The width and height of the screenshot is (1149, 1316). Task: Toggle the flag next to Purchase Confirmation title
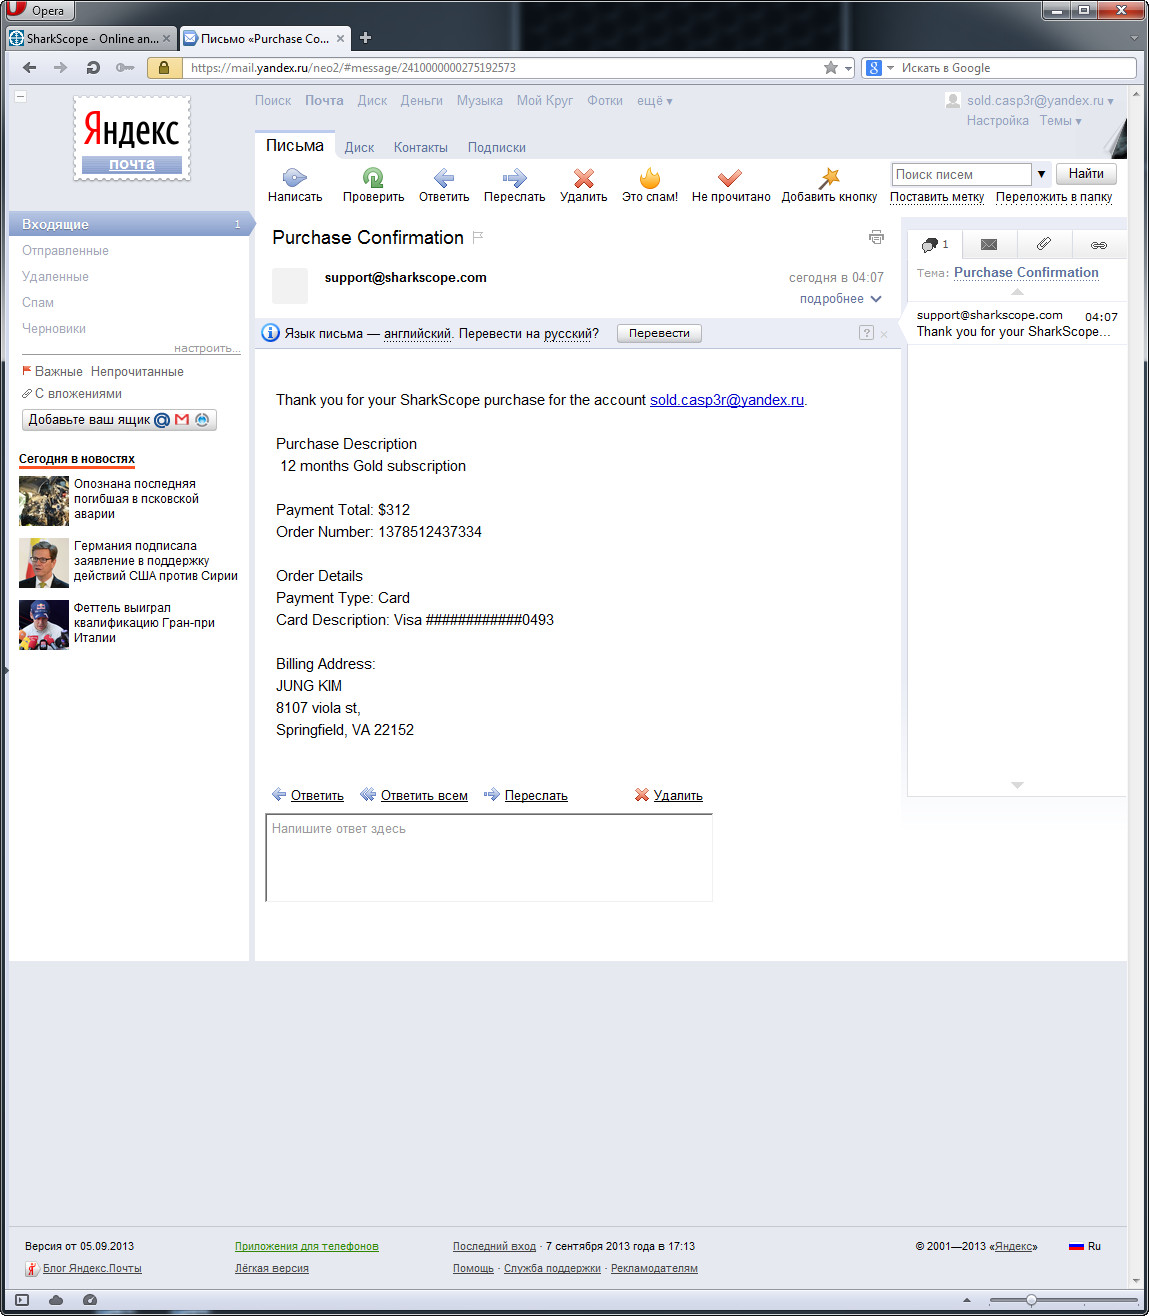tap(478, 237)
